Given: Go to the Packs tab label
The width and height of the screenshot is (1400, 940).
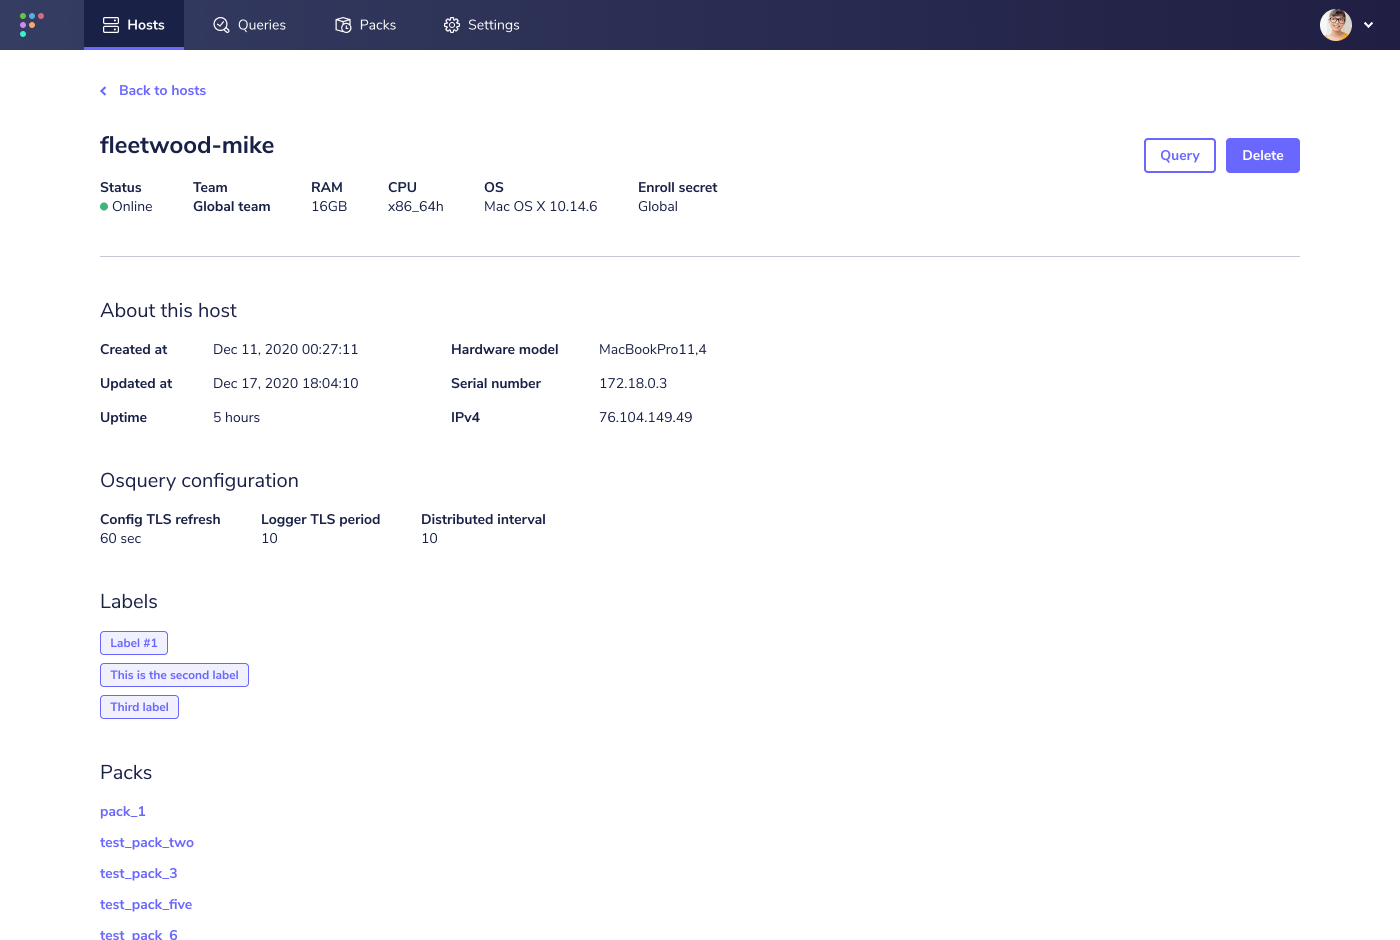Looking at the screenshot, I should click(378, 25).
